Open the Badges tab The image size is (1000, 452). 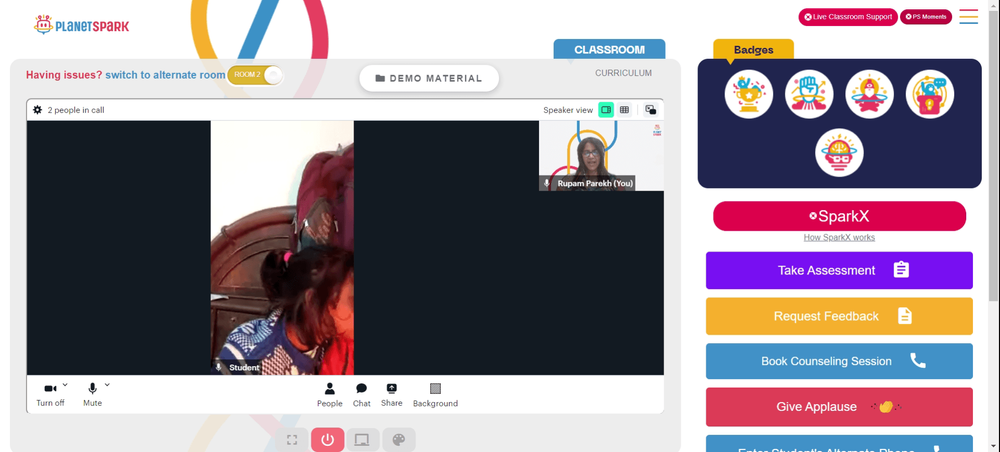(753, 50)
